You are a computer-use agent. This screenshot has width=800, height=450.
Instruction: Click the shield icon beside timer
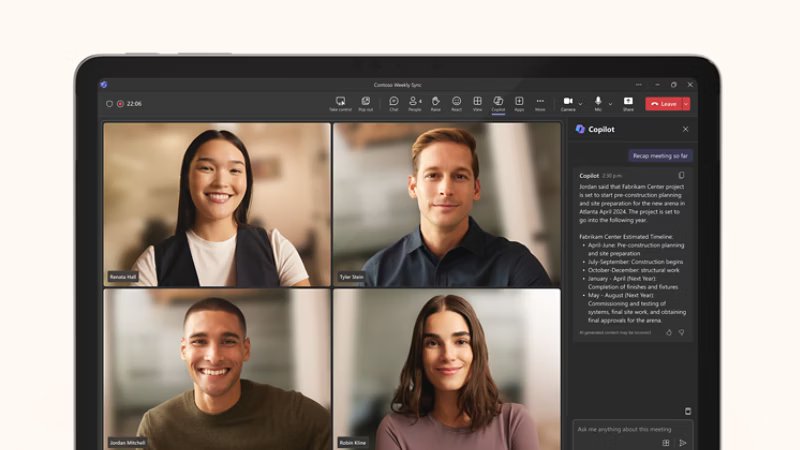point(109,104)
